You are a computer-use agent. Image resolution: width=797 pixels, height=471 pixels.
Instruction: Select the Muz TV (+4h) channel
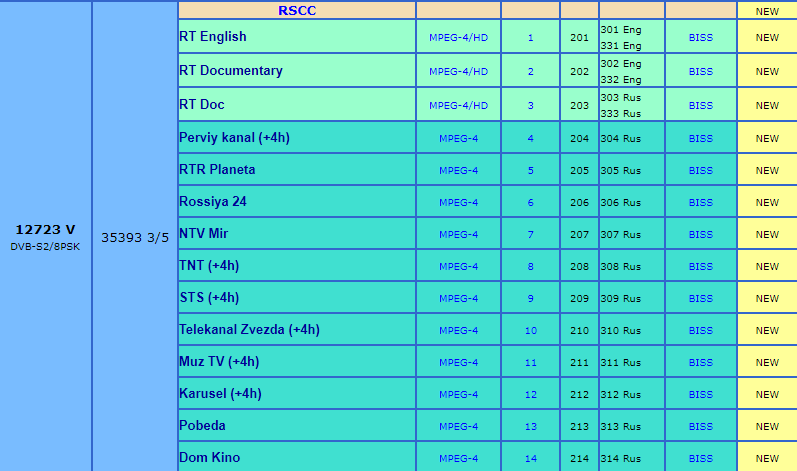click(219, 362)
